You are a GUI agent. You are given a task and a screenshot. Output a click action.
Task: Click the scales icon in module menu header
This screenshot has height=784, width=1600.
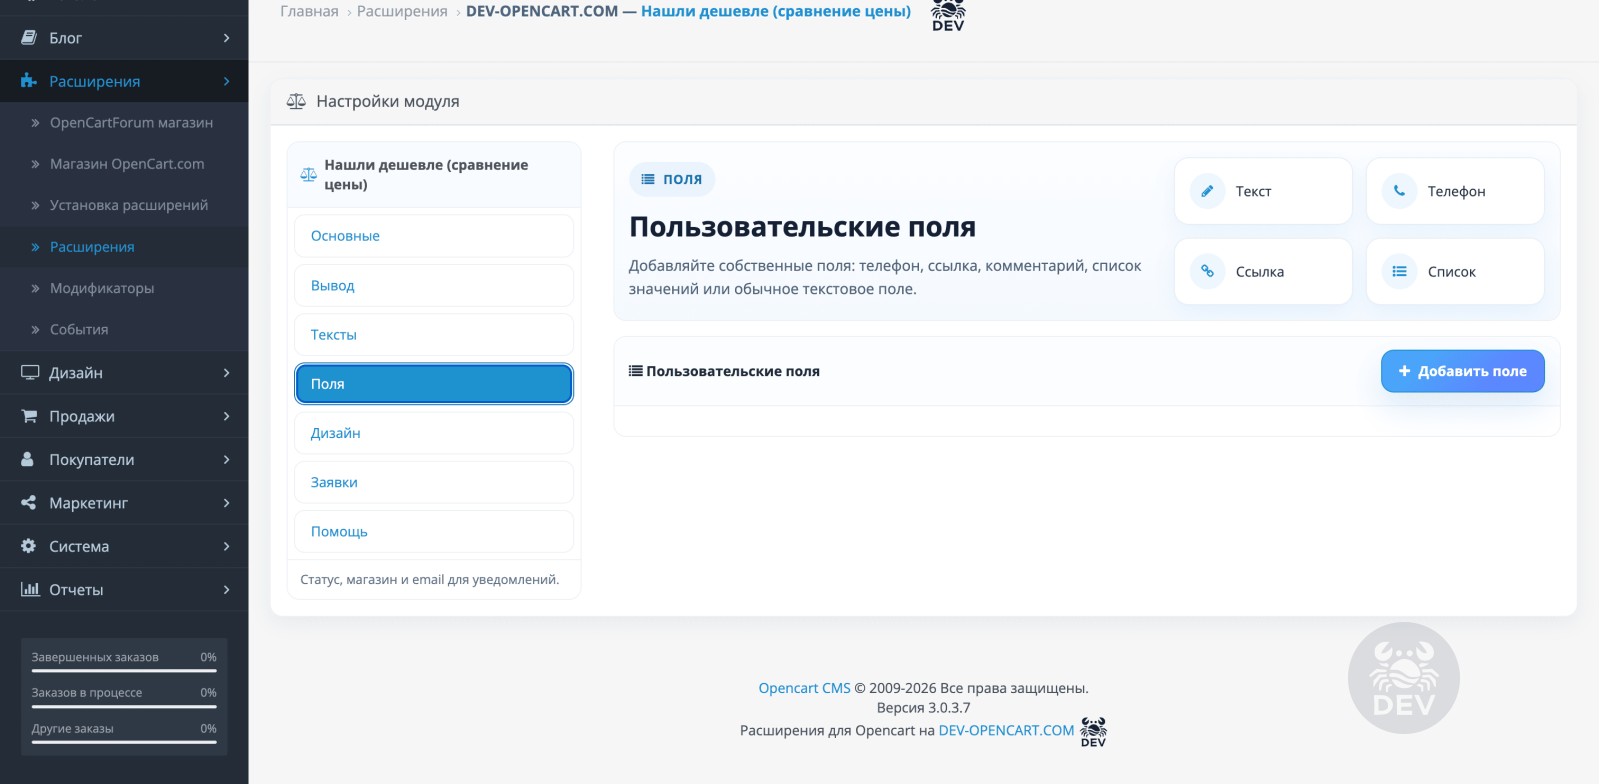(x=309, y=175)
